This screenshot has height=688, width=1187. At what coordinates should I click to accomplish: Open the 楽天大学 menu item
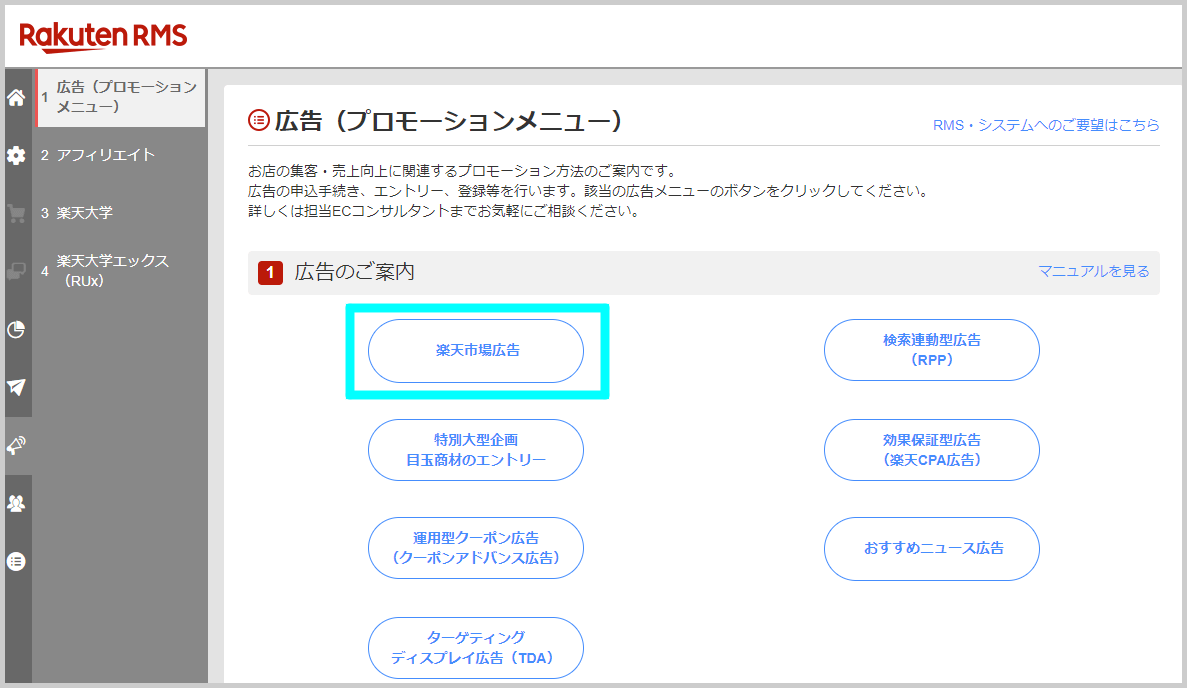click(x=84, y=213)
